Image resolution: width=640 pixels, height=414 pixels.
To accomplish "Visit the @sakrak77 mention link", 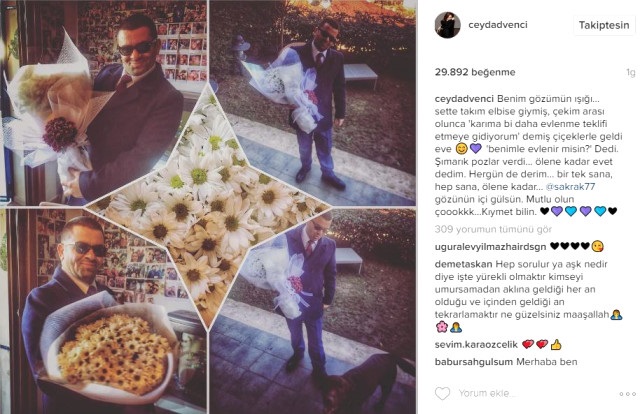I will click(x=570, y=187).
